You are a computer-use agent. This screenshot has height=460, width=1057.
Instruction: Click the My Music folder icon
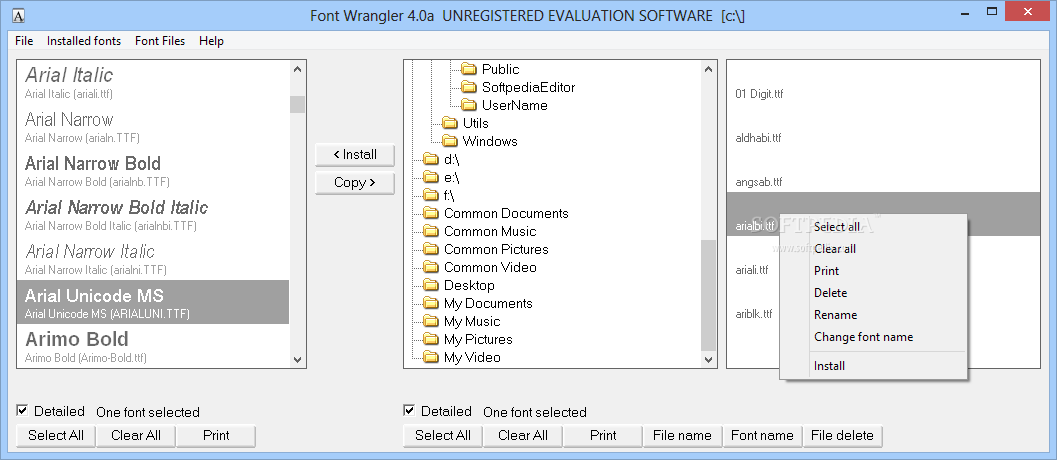point(431,321)
